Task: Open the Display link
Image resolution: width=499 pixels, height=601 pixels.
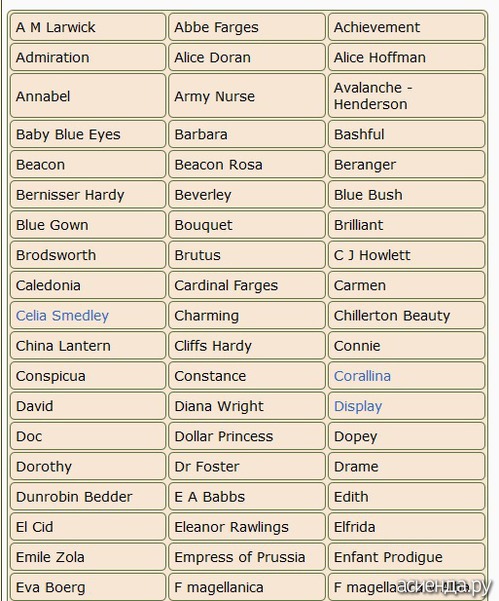Action: coord(358,406)
